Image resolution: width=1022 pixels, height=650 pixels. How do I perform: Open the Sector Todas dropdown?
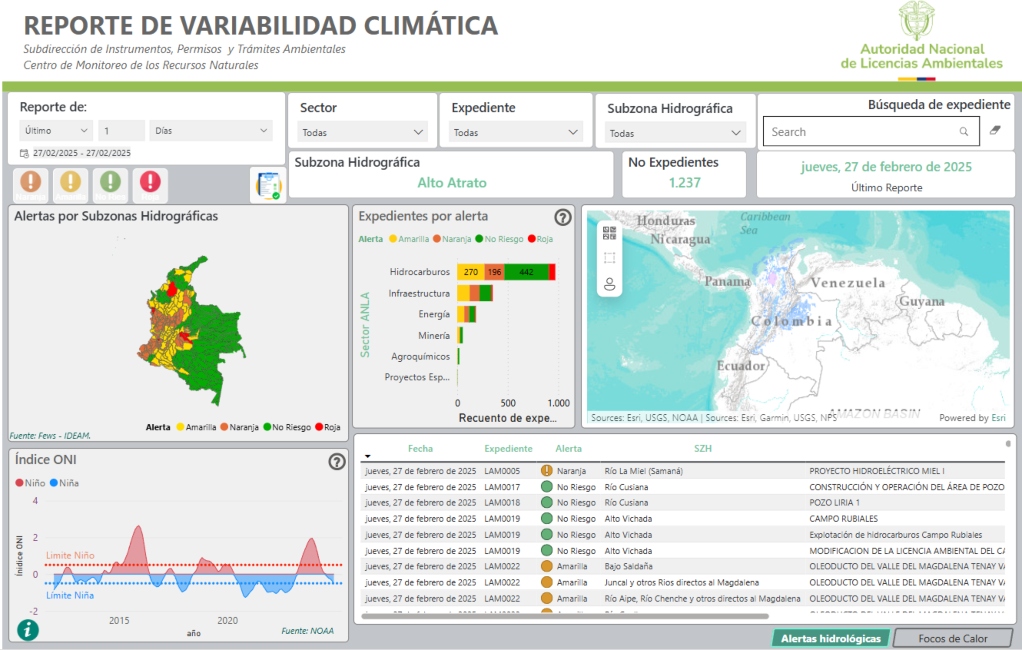(362, 132)
